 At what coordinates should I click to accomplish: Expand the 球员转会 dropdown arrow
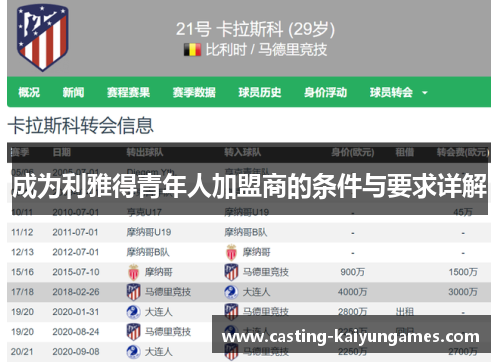(x=425, y=93)
